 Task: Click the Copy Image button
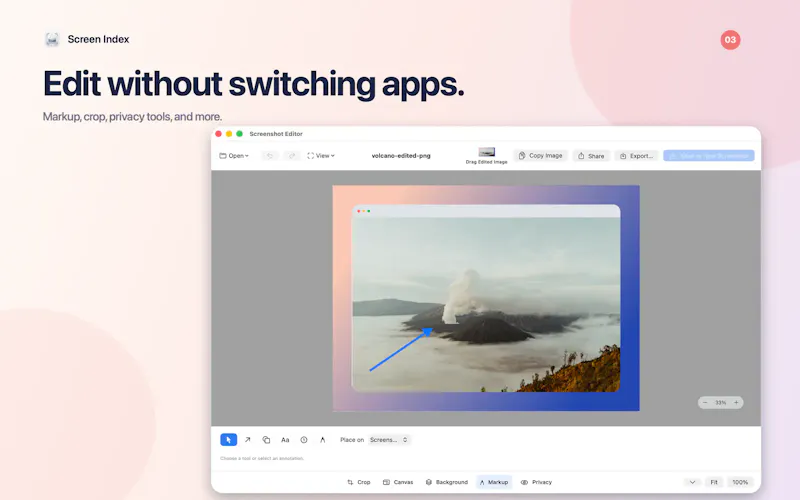pos(541,156)
